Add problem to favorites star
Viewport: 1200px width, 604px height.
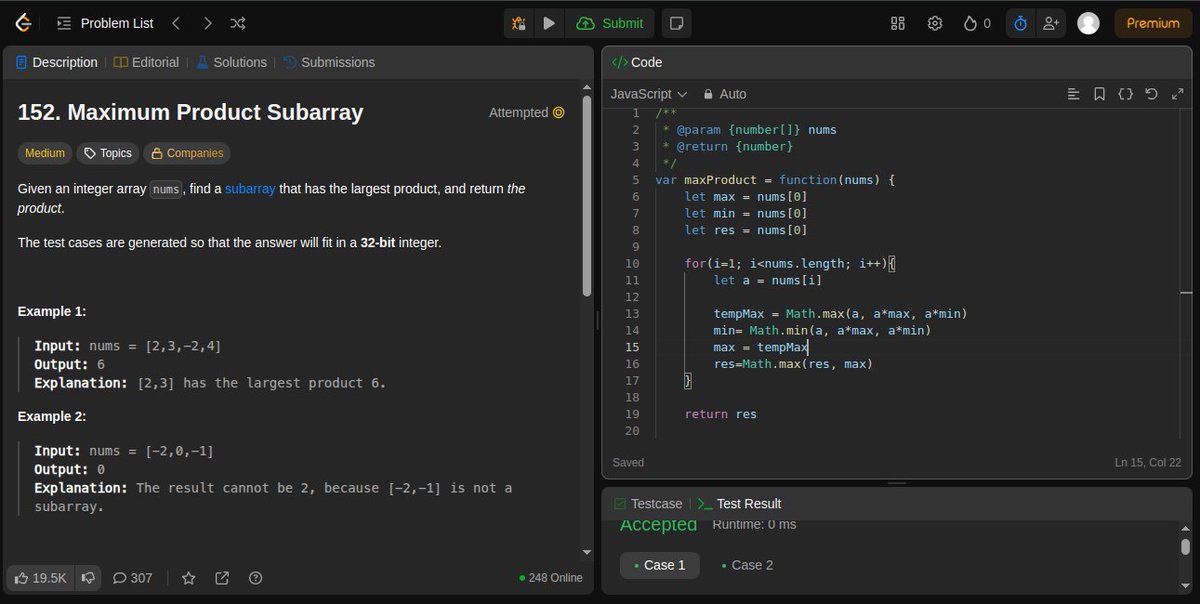(x=188, y=578)
